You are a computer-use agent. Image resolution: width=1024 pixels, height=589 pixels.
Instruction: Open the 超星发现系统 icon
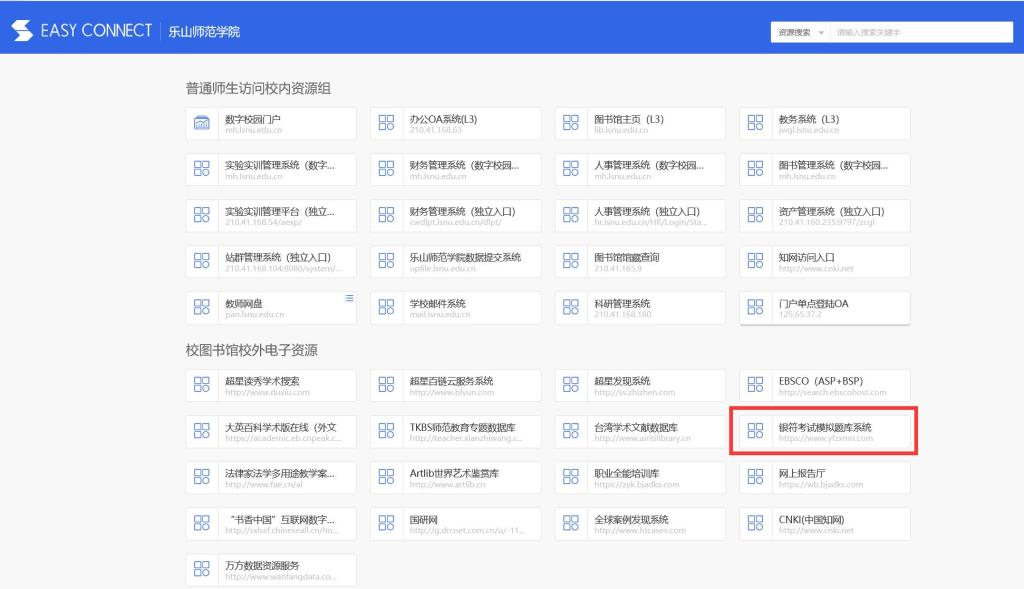click(x=571, y=385)
